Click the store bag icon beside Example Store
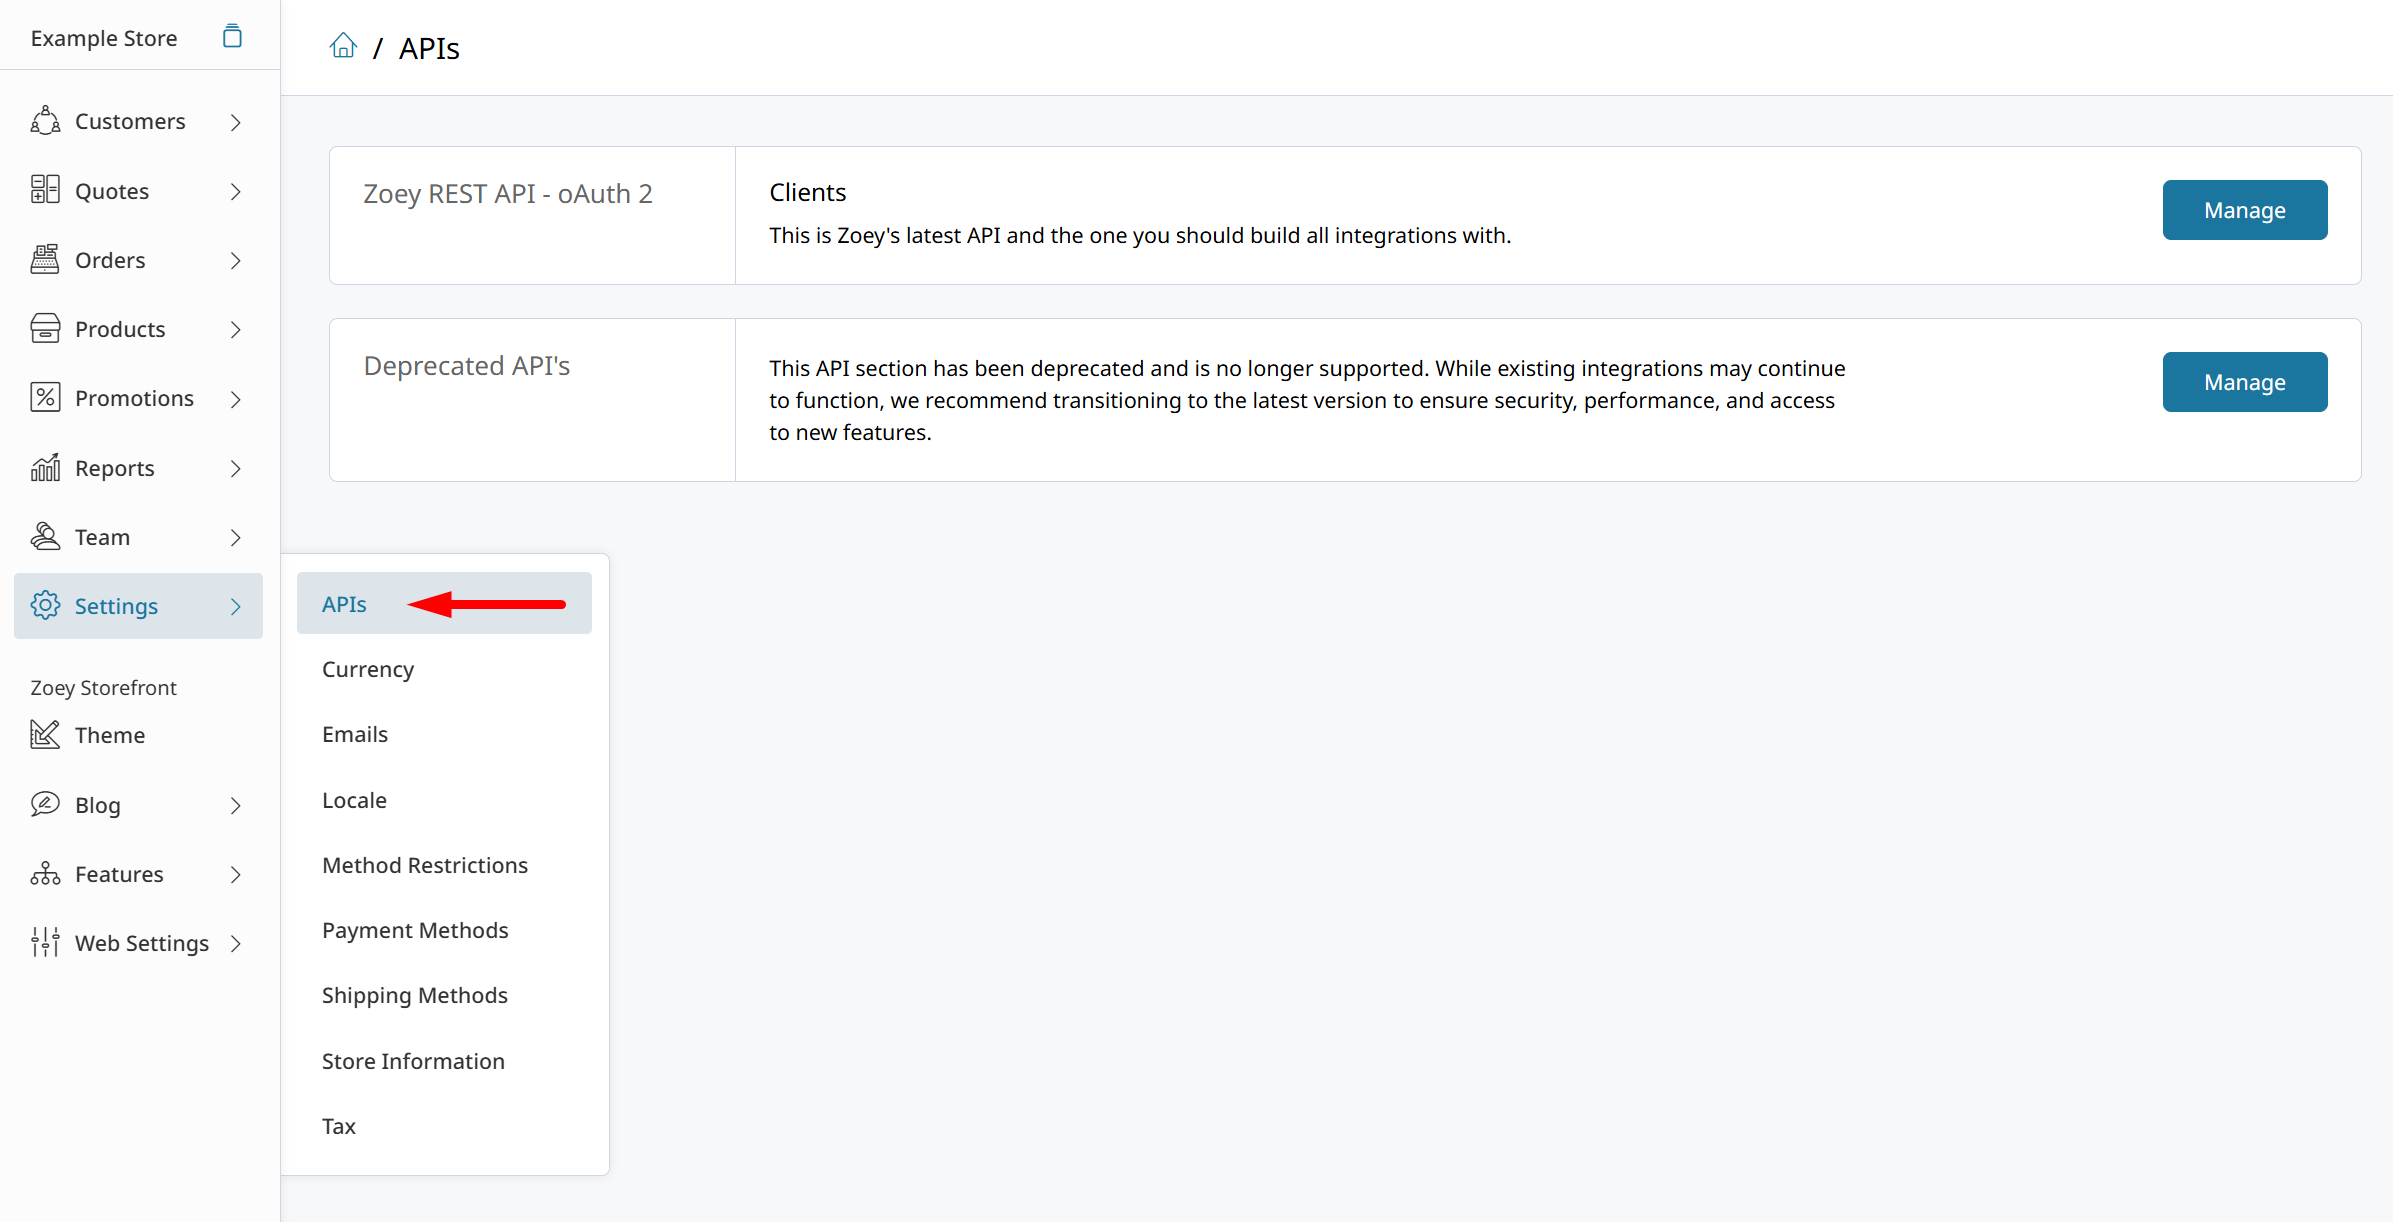 click(232, 37)
